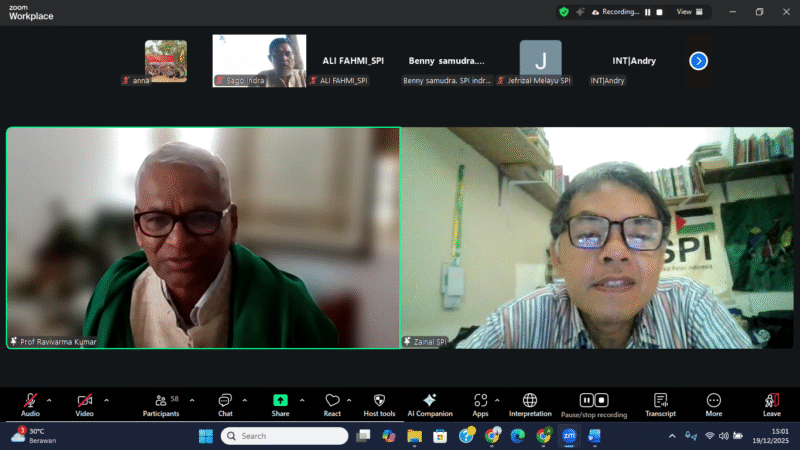Open the Chat panel
The image size is (800, 450).
225,401
